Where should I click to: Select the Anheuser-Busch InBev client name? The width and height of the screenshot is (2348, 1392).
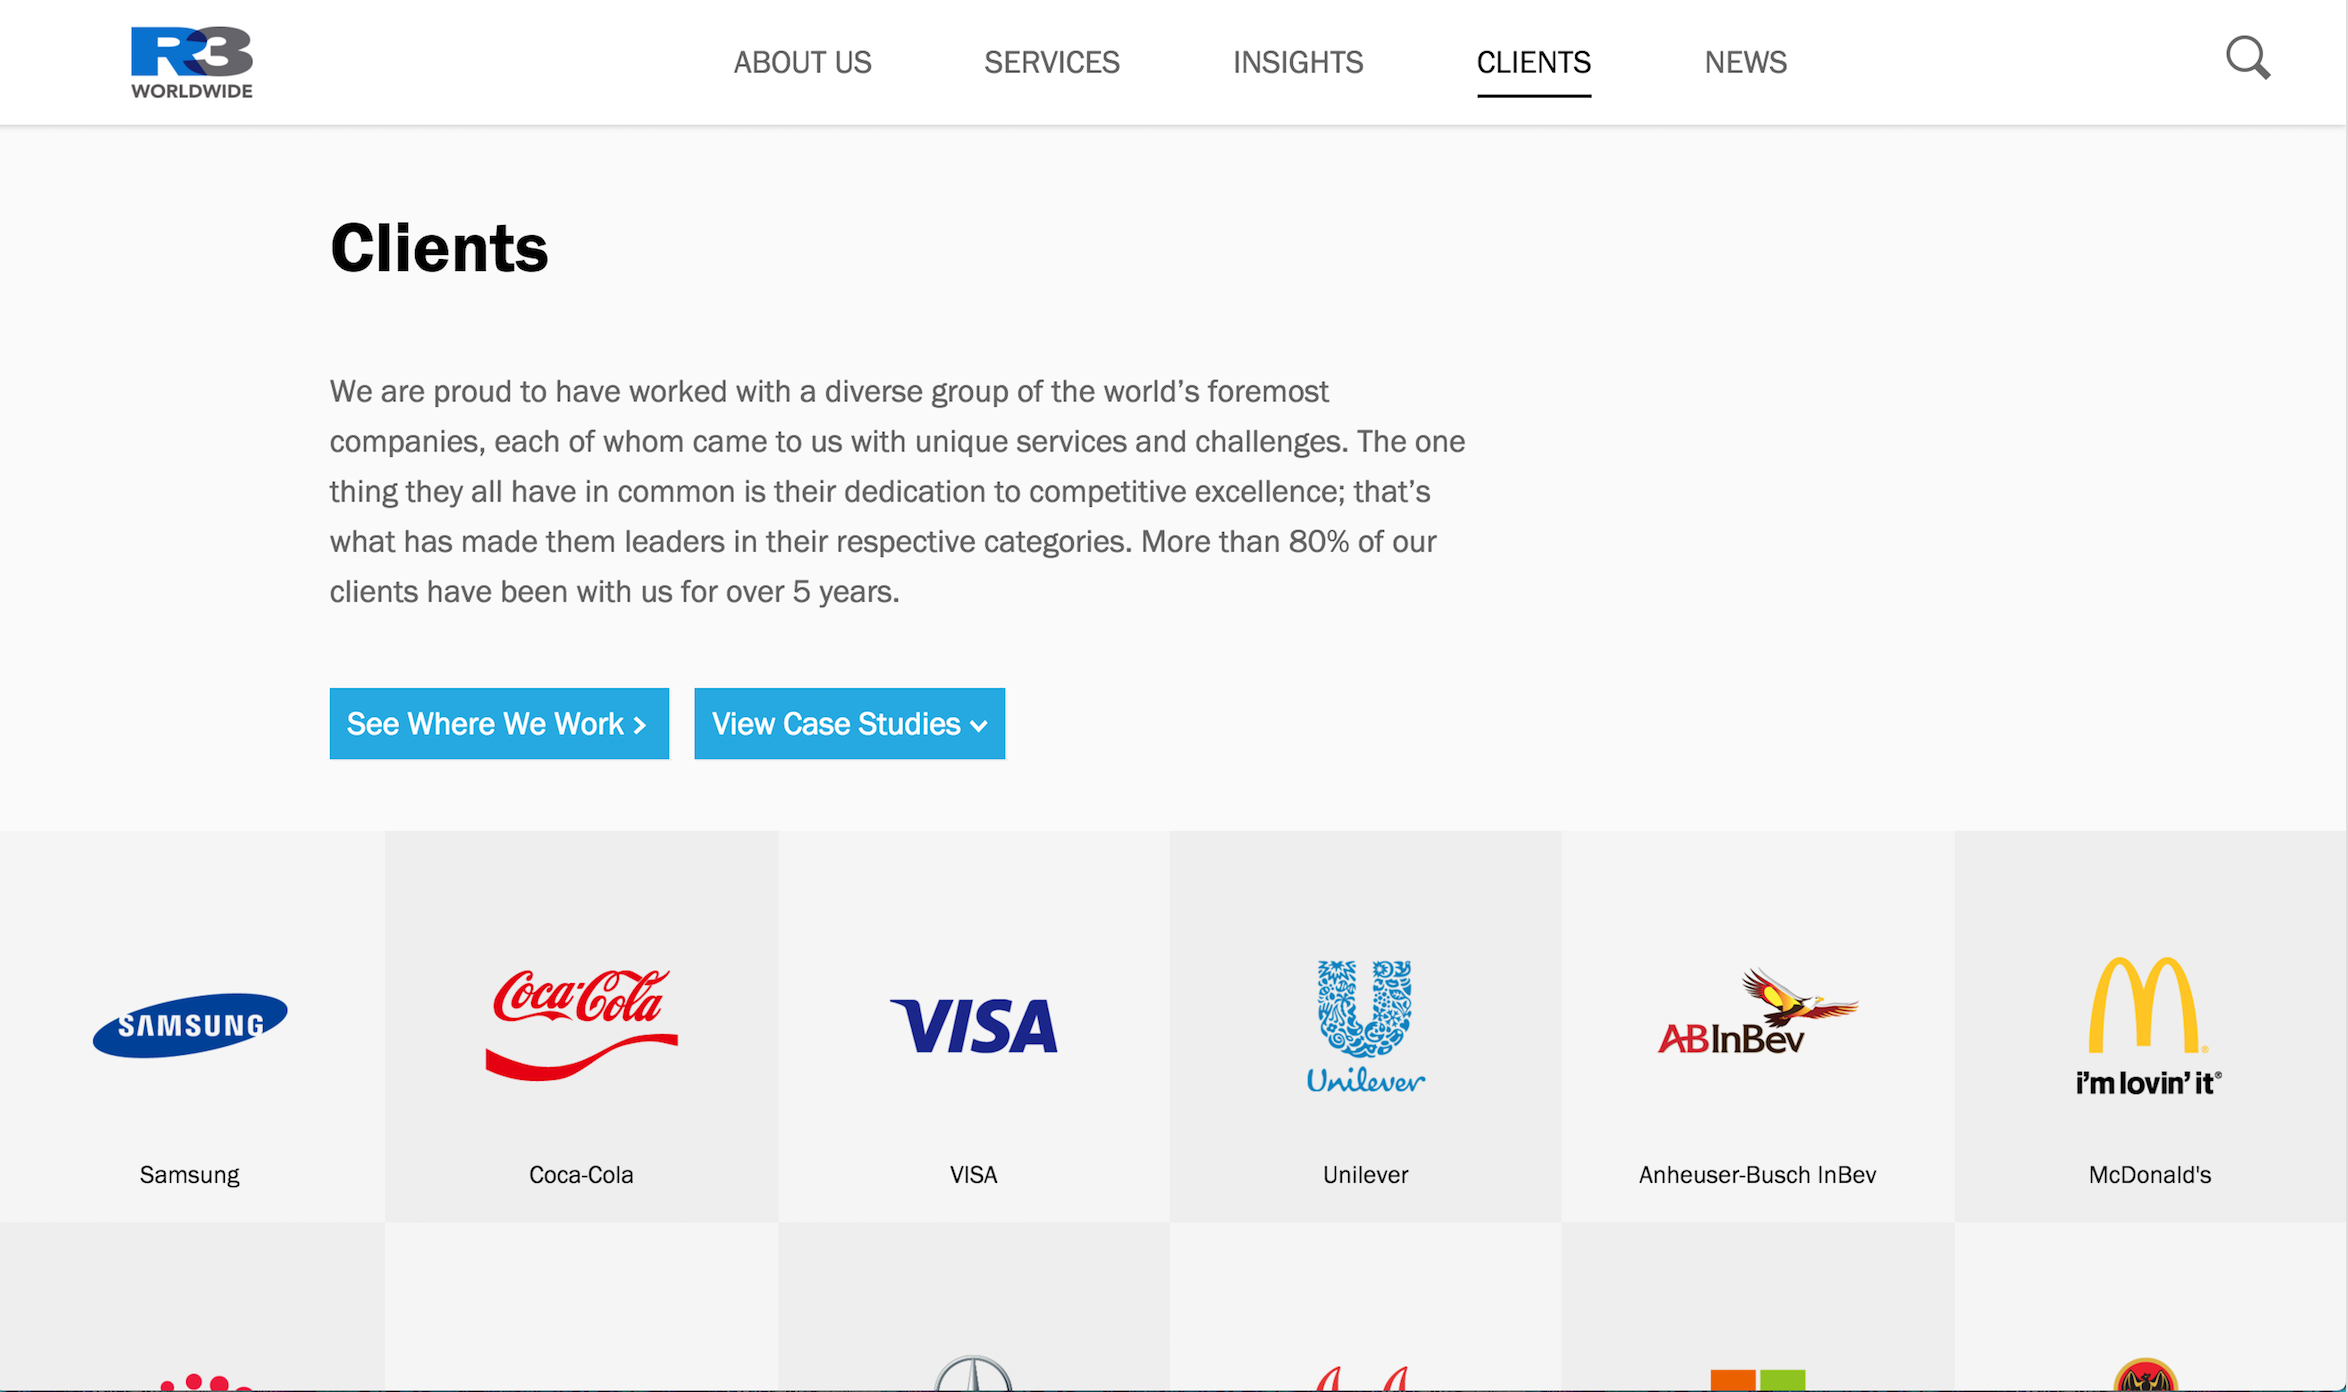tap(1757, 1174)
